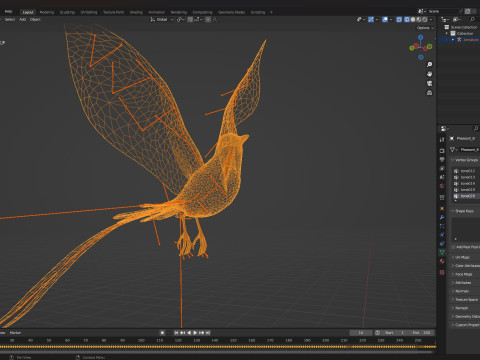
Task: Toggle viewport gizmos visibility
Action: point(371,19)
